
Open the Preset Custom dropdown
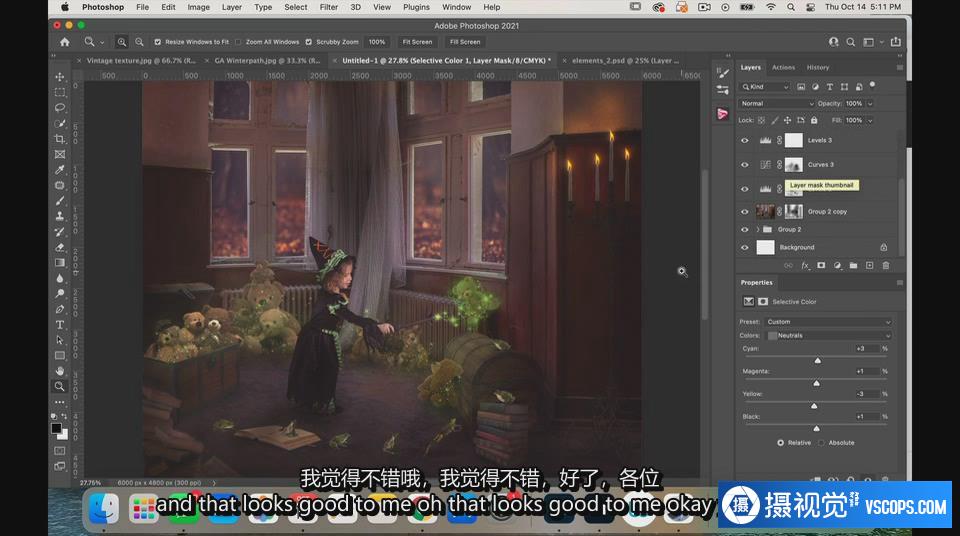[x=828, y=322]
